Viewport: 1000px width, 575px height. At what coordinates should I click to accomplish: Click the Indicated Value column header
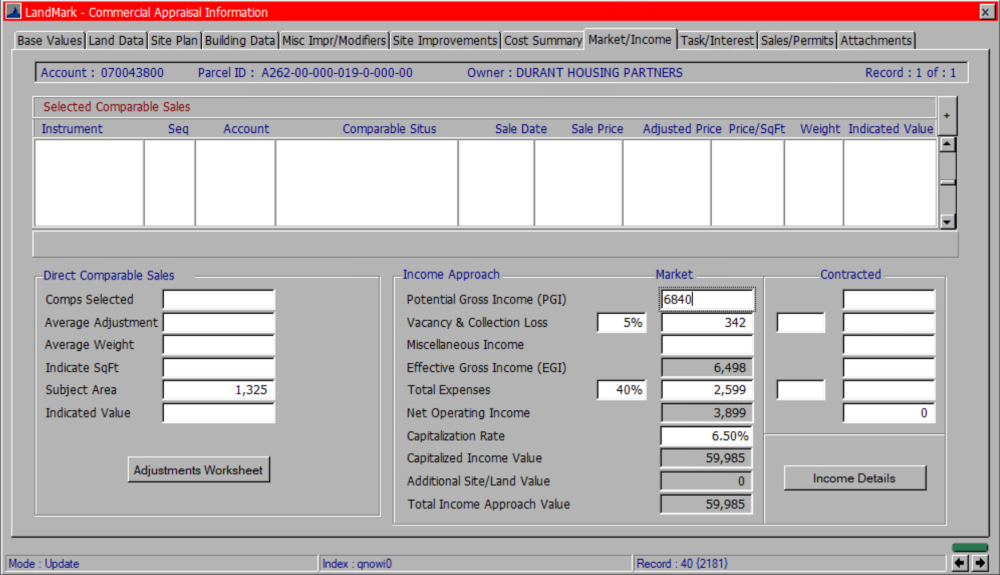(x=890, y=129)
